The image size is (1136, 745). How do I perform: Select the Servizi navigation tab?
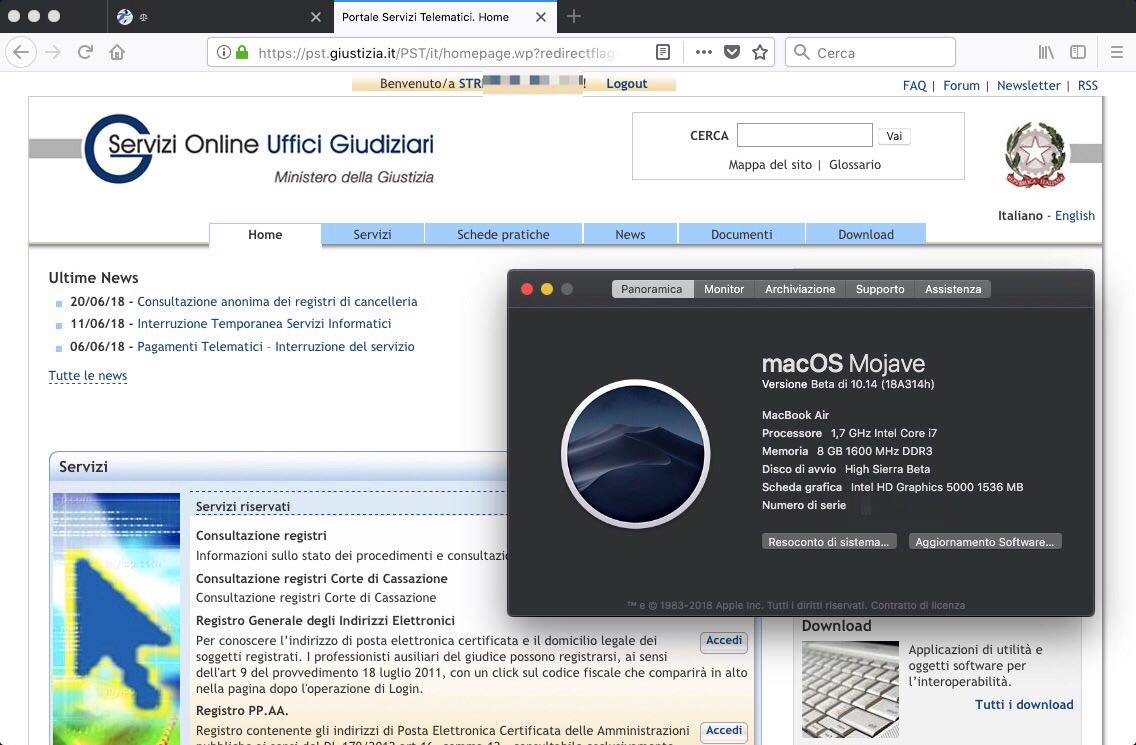tap(372, 234)
